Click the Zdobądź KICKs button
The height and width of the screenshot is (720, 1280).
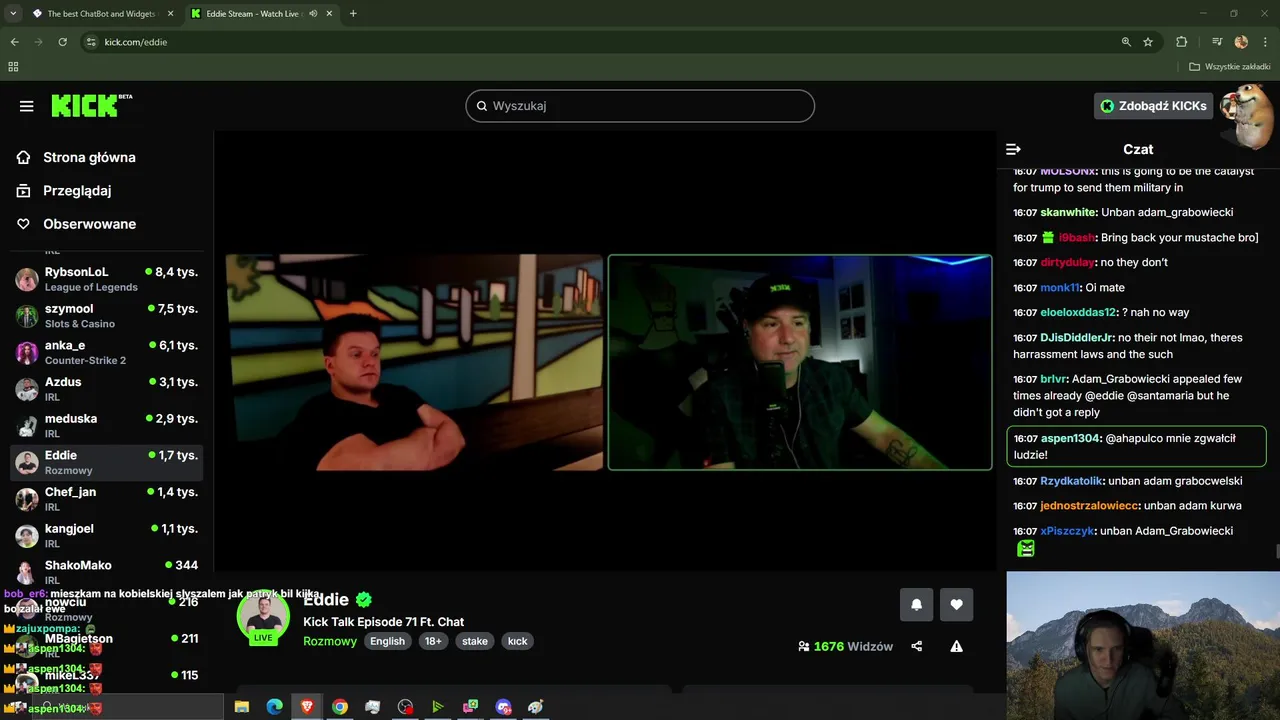click(x=1153, y=106)
